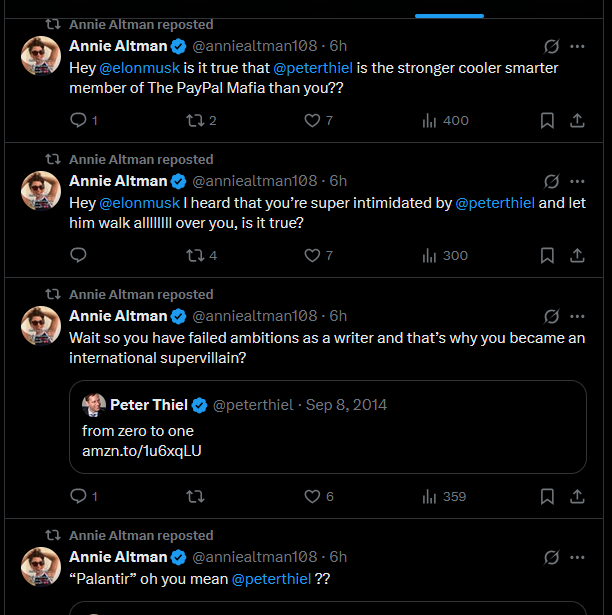Open Grok icon on intimidated tweet

[550, 181]
